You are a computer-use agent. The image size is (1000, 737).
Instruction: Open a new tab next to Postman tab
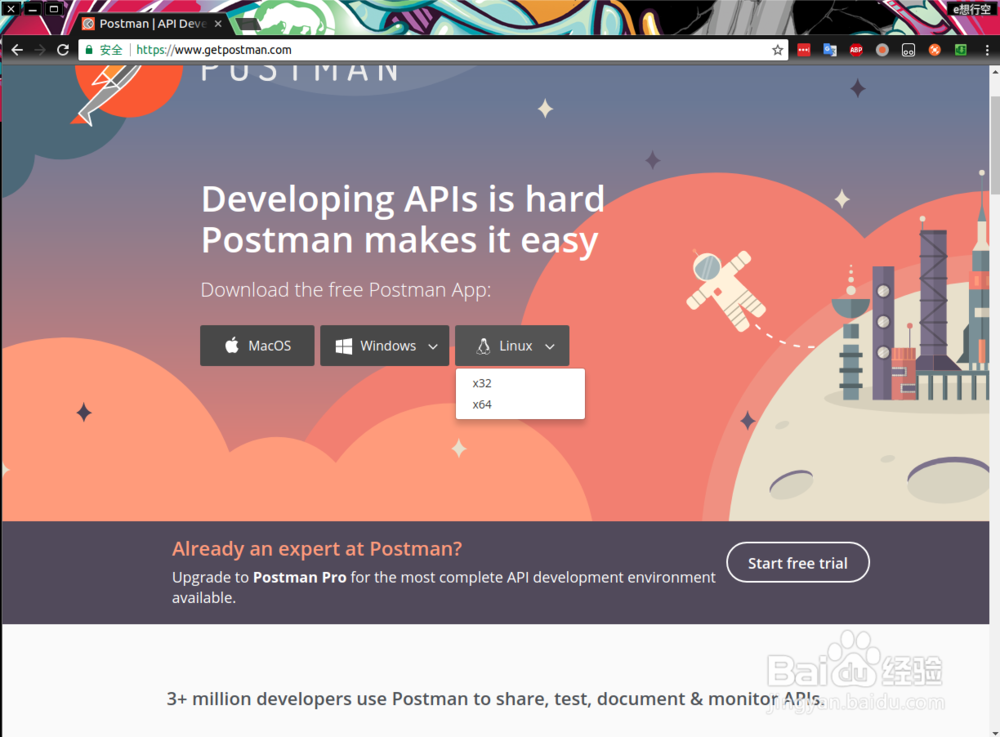tap(249, 25)
